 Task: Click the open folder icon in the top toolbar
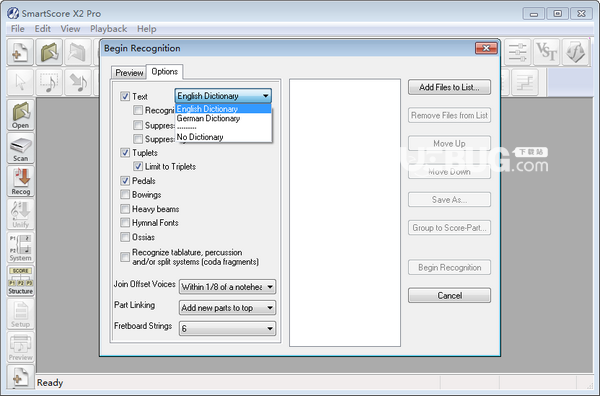[49, 52]
